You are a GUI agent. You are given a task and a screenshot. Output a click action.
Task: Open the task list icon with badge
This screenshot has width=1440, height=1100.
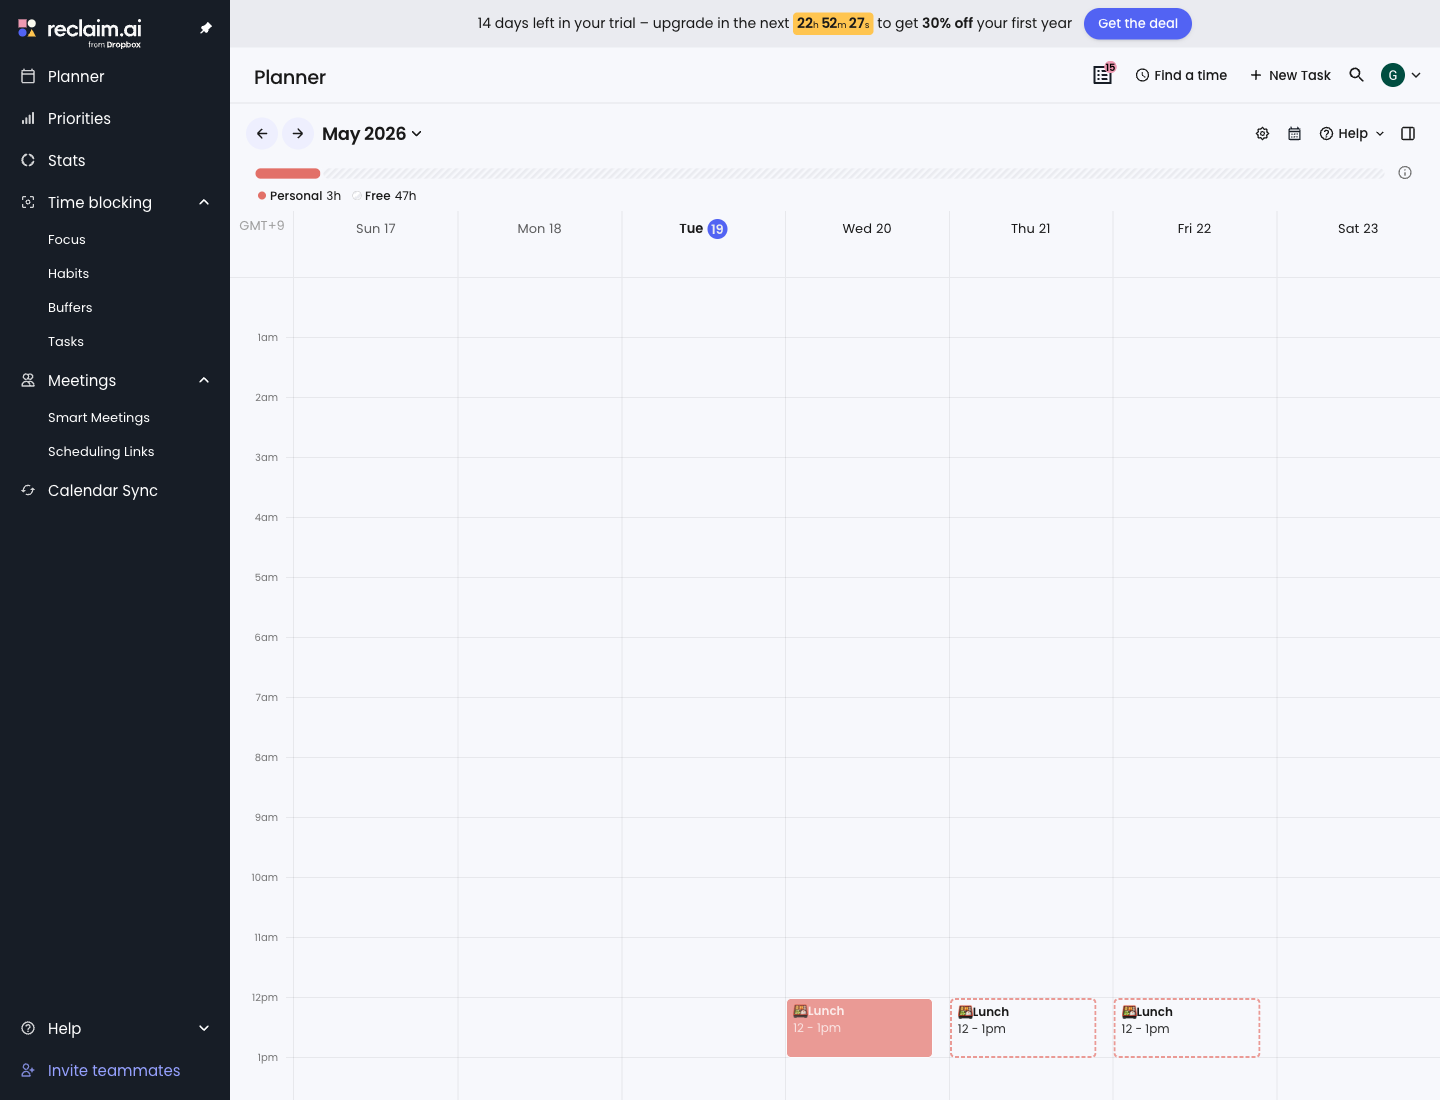coord(1103,75)
